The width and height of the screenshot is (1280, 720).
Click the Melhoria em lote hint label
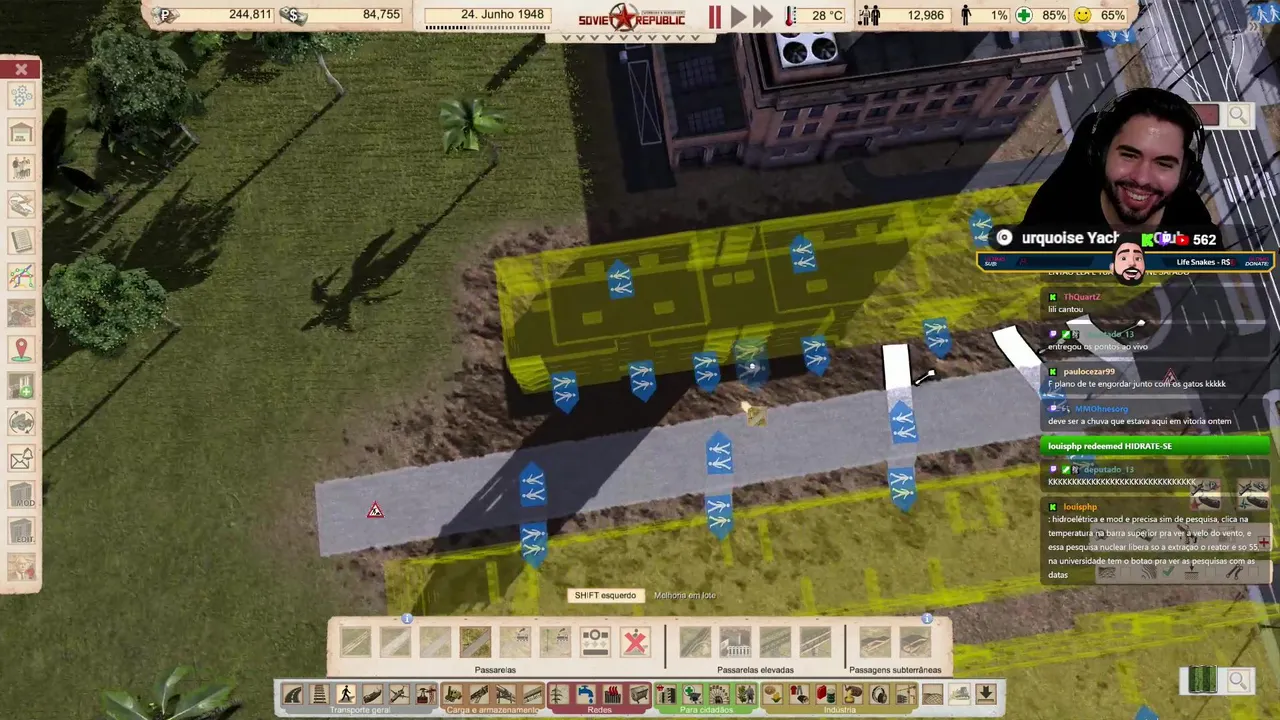[x=685, y=595]
